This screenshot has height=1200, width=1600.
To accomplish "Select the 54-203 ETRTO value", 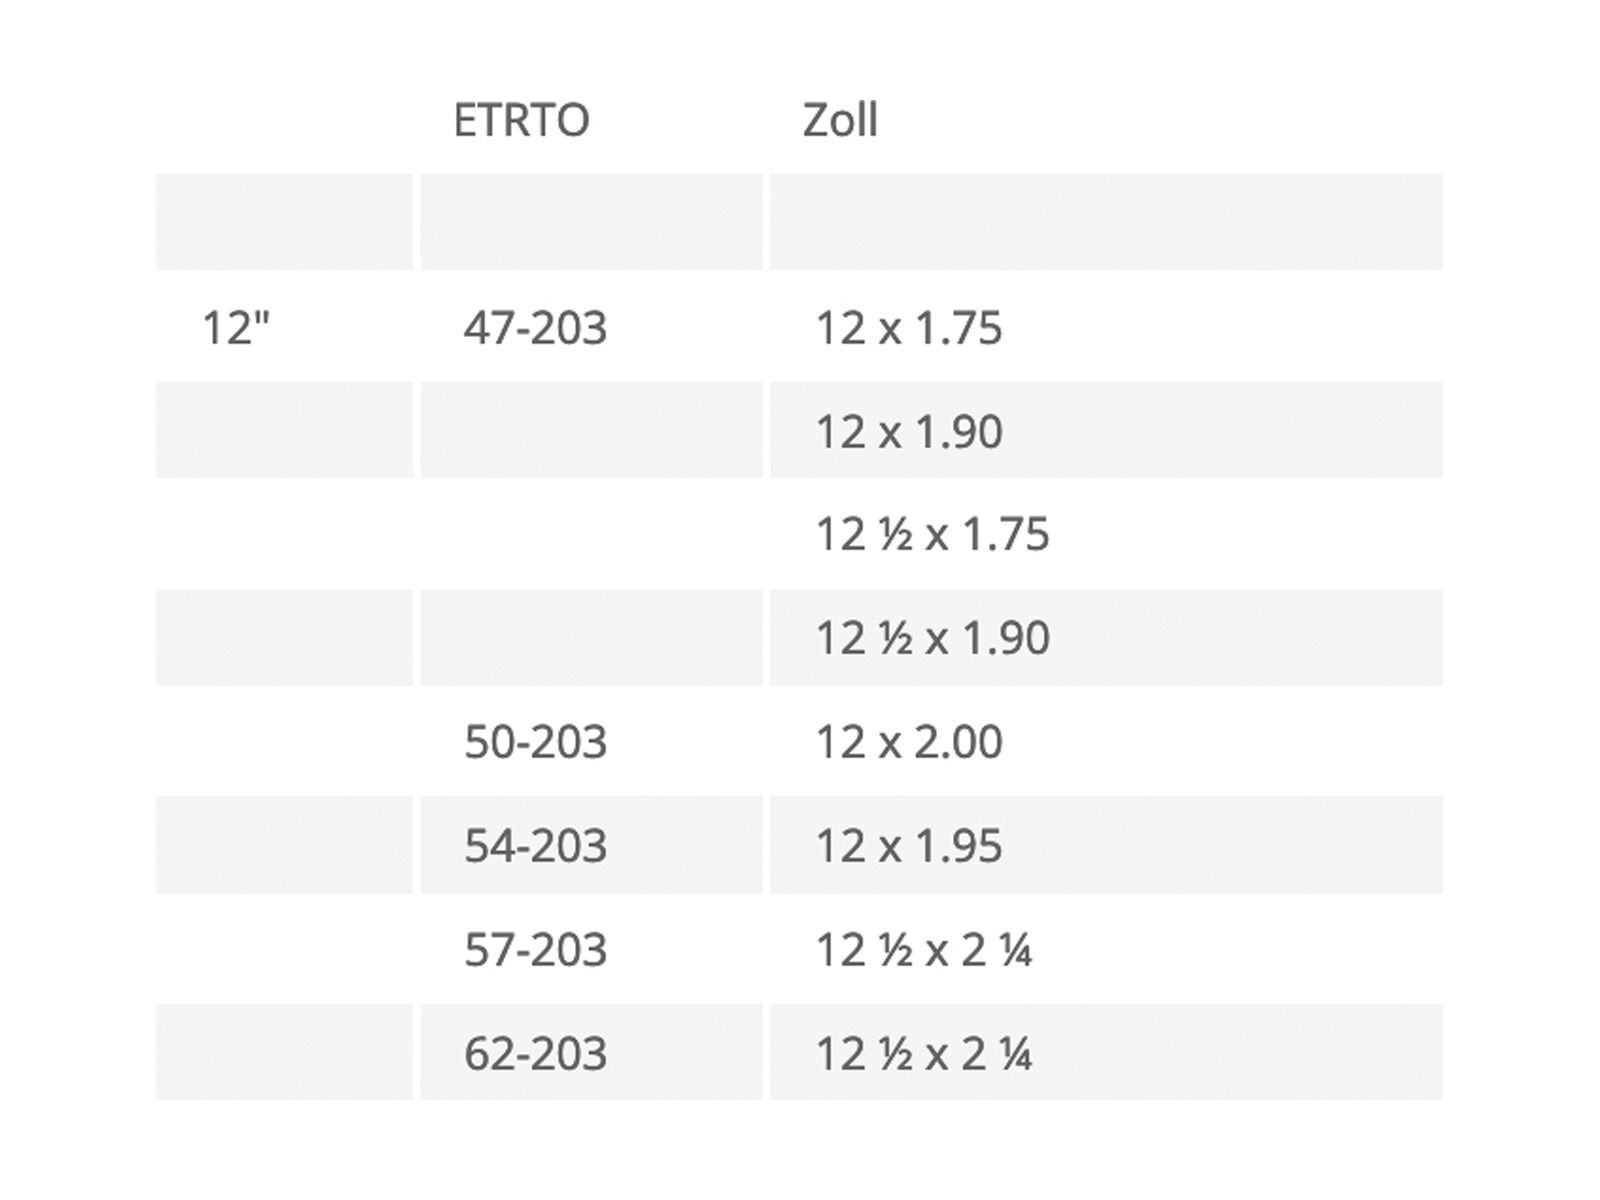I will click(x=535, y=846).
